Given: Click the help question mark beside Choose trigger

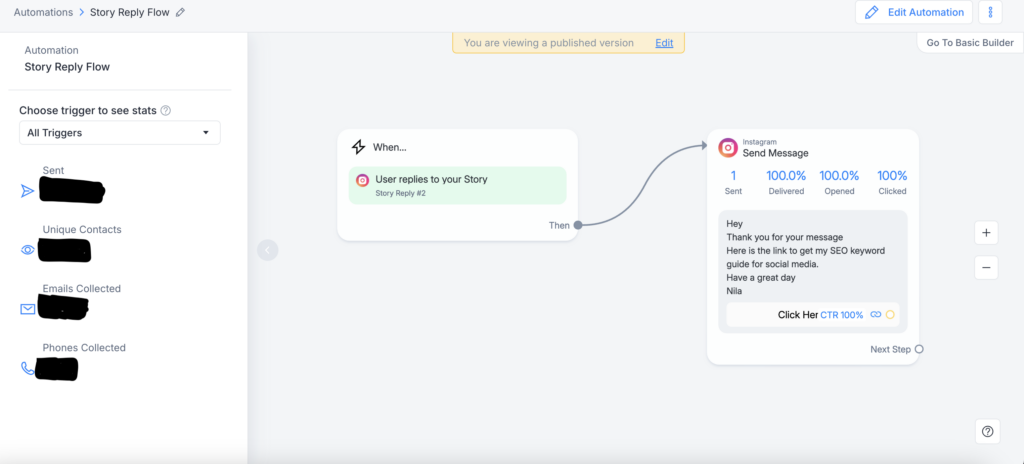Looking at the screenshot, I should point(166,110).
